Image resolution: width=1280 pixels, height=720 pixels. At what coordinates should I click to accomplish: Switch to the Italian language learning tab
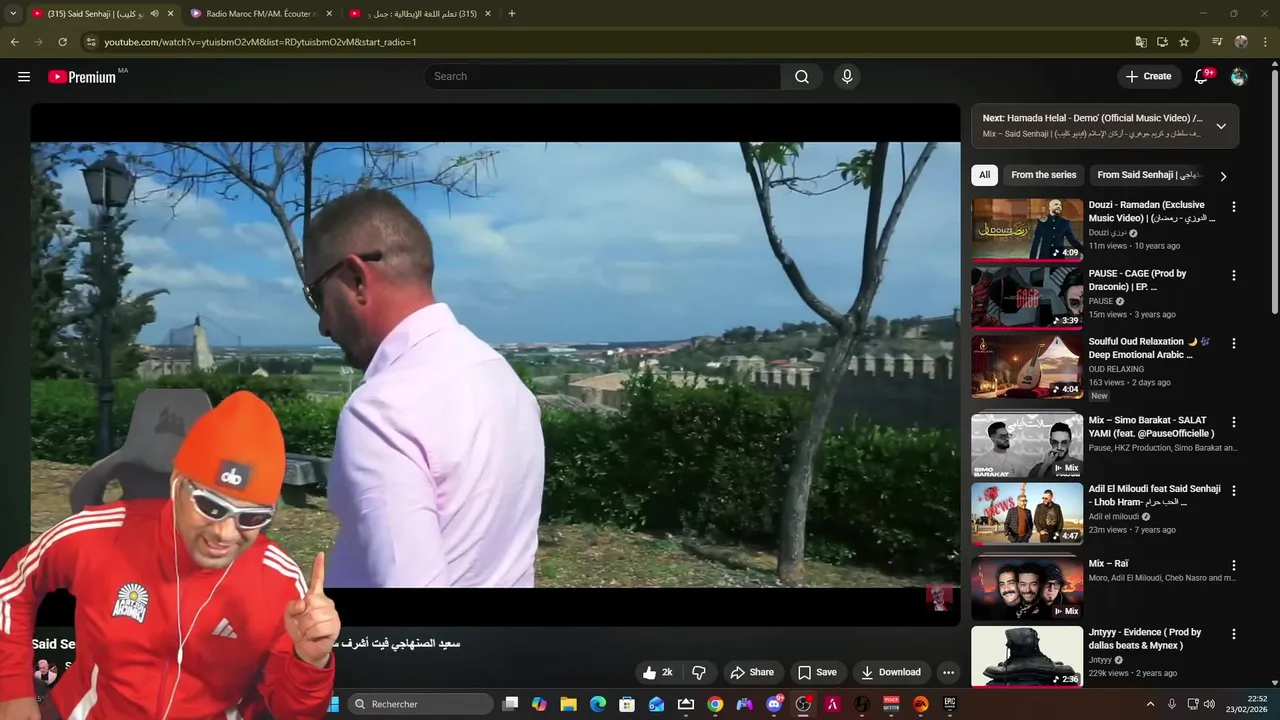click(x=420, y=14)
